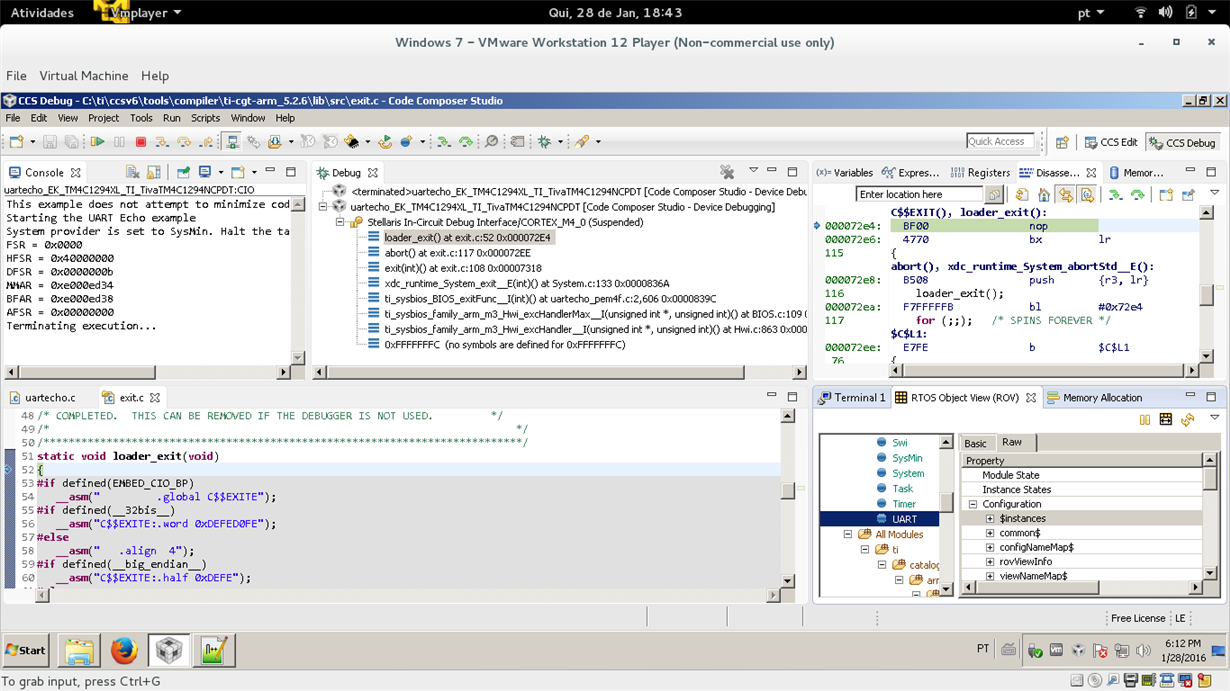Click the Module State property row
1230x691 pixels.
tap(1082, 475)
